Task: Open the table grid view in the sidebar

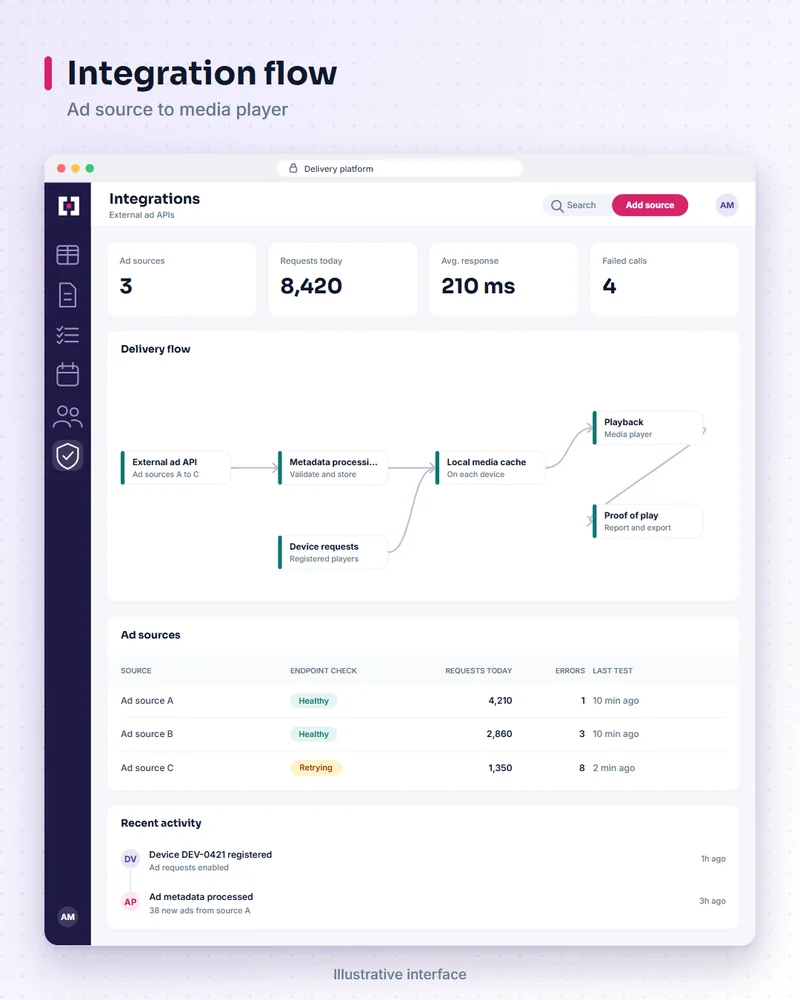Action: [x=68, y=255]
